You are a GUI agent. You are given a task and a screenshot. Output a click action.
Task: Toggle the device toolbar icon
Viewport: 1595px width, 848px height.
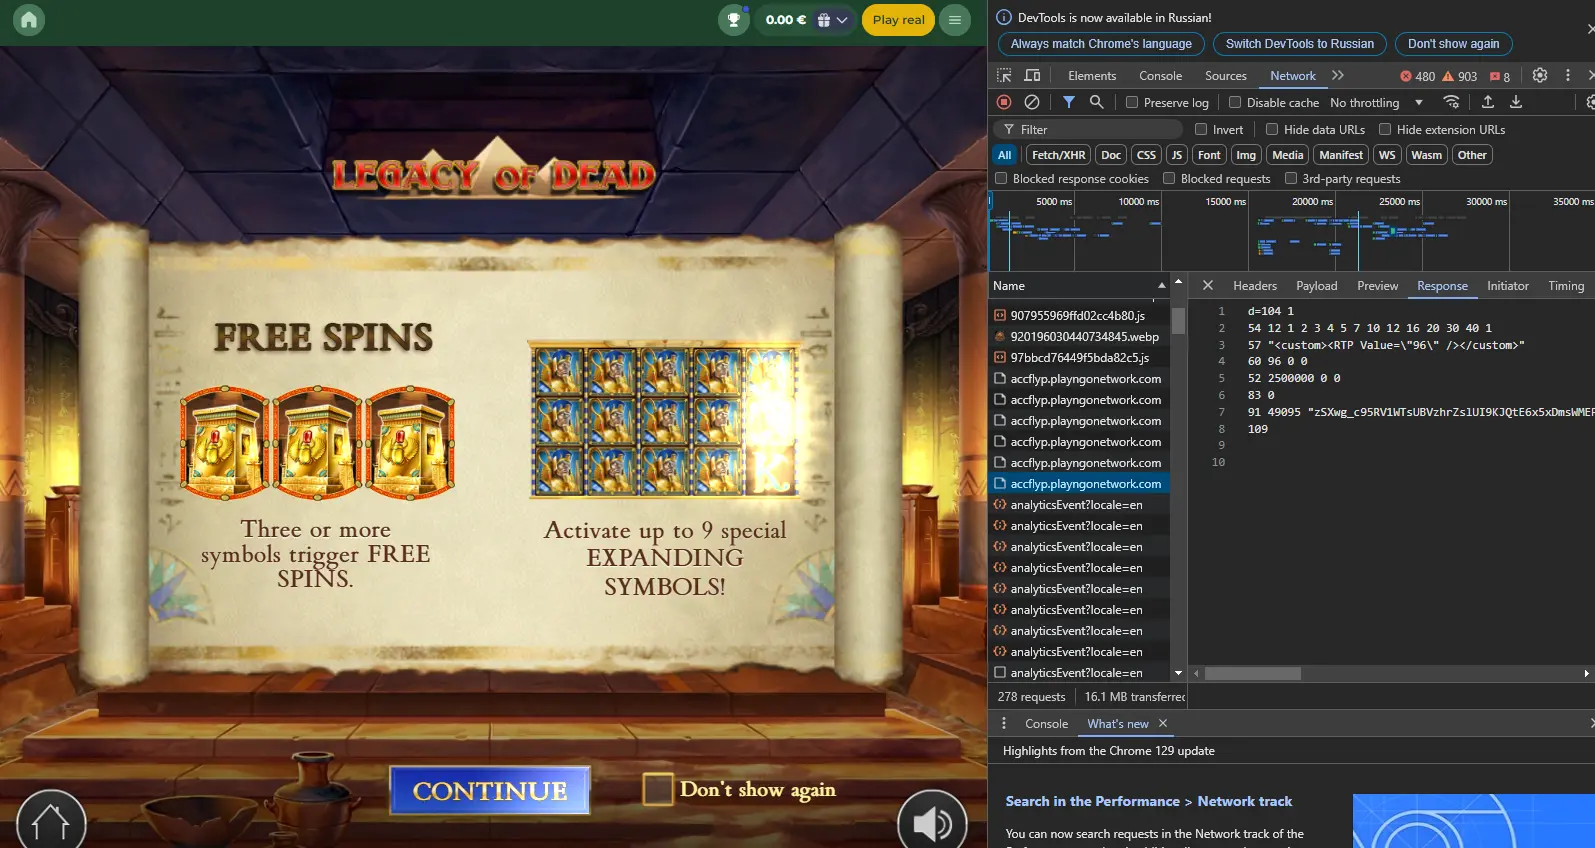(x=1032, y=76)
